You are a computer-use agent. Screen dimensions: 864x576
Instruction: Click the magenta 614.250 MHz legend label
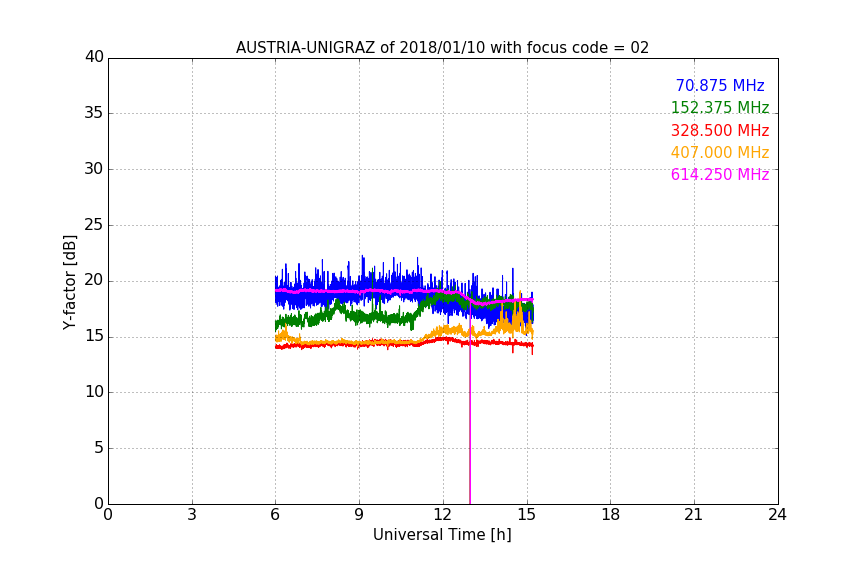tap(719, 175)
